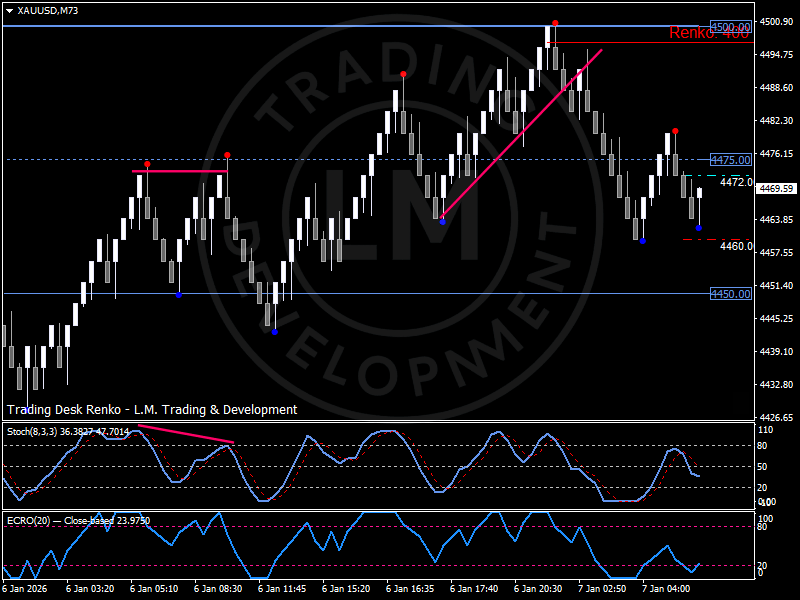Click 4432.80 on the price scale
This screenshot has height=600, width=800.
777,384
